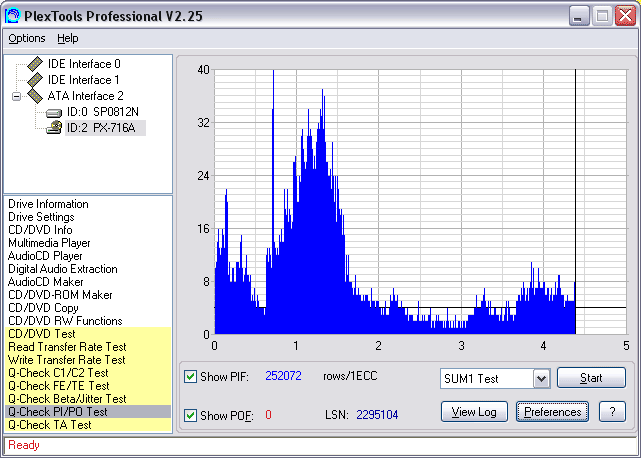Open CD/DVD RW Functions
This screenshot has width=641, height=458.
pyautogui.click(x=65, y=321)
